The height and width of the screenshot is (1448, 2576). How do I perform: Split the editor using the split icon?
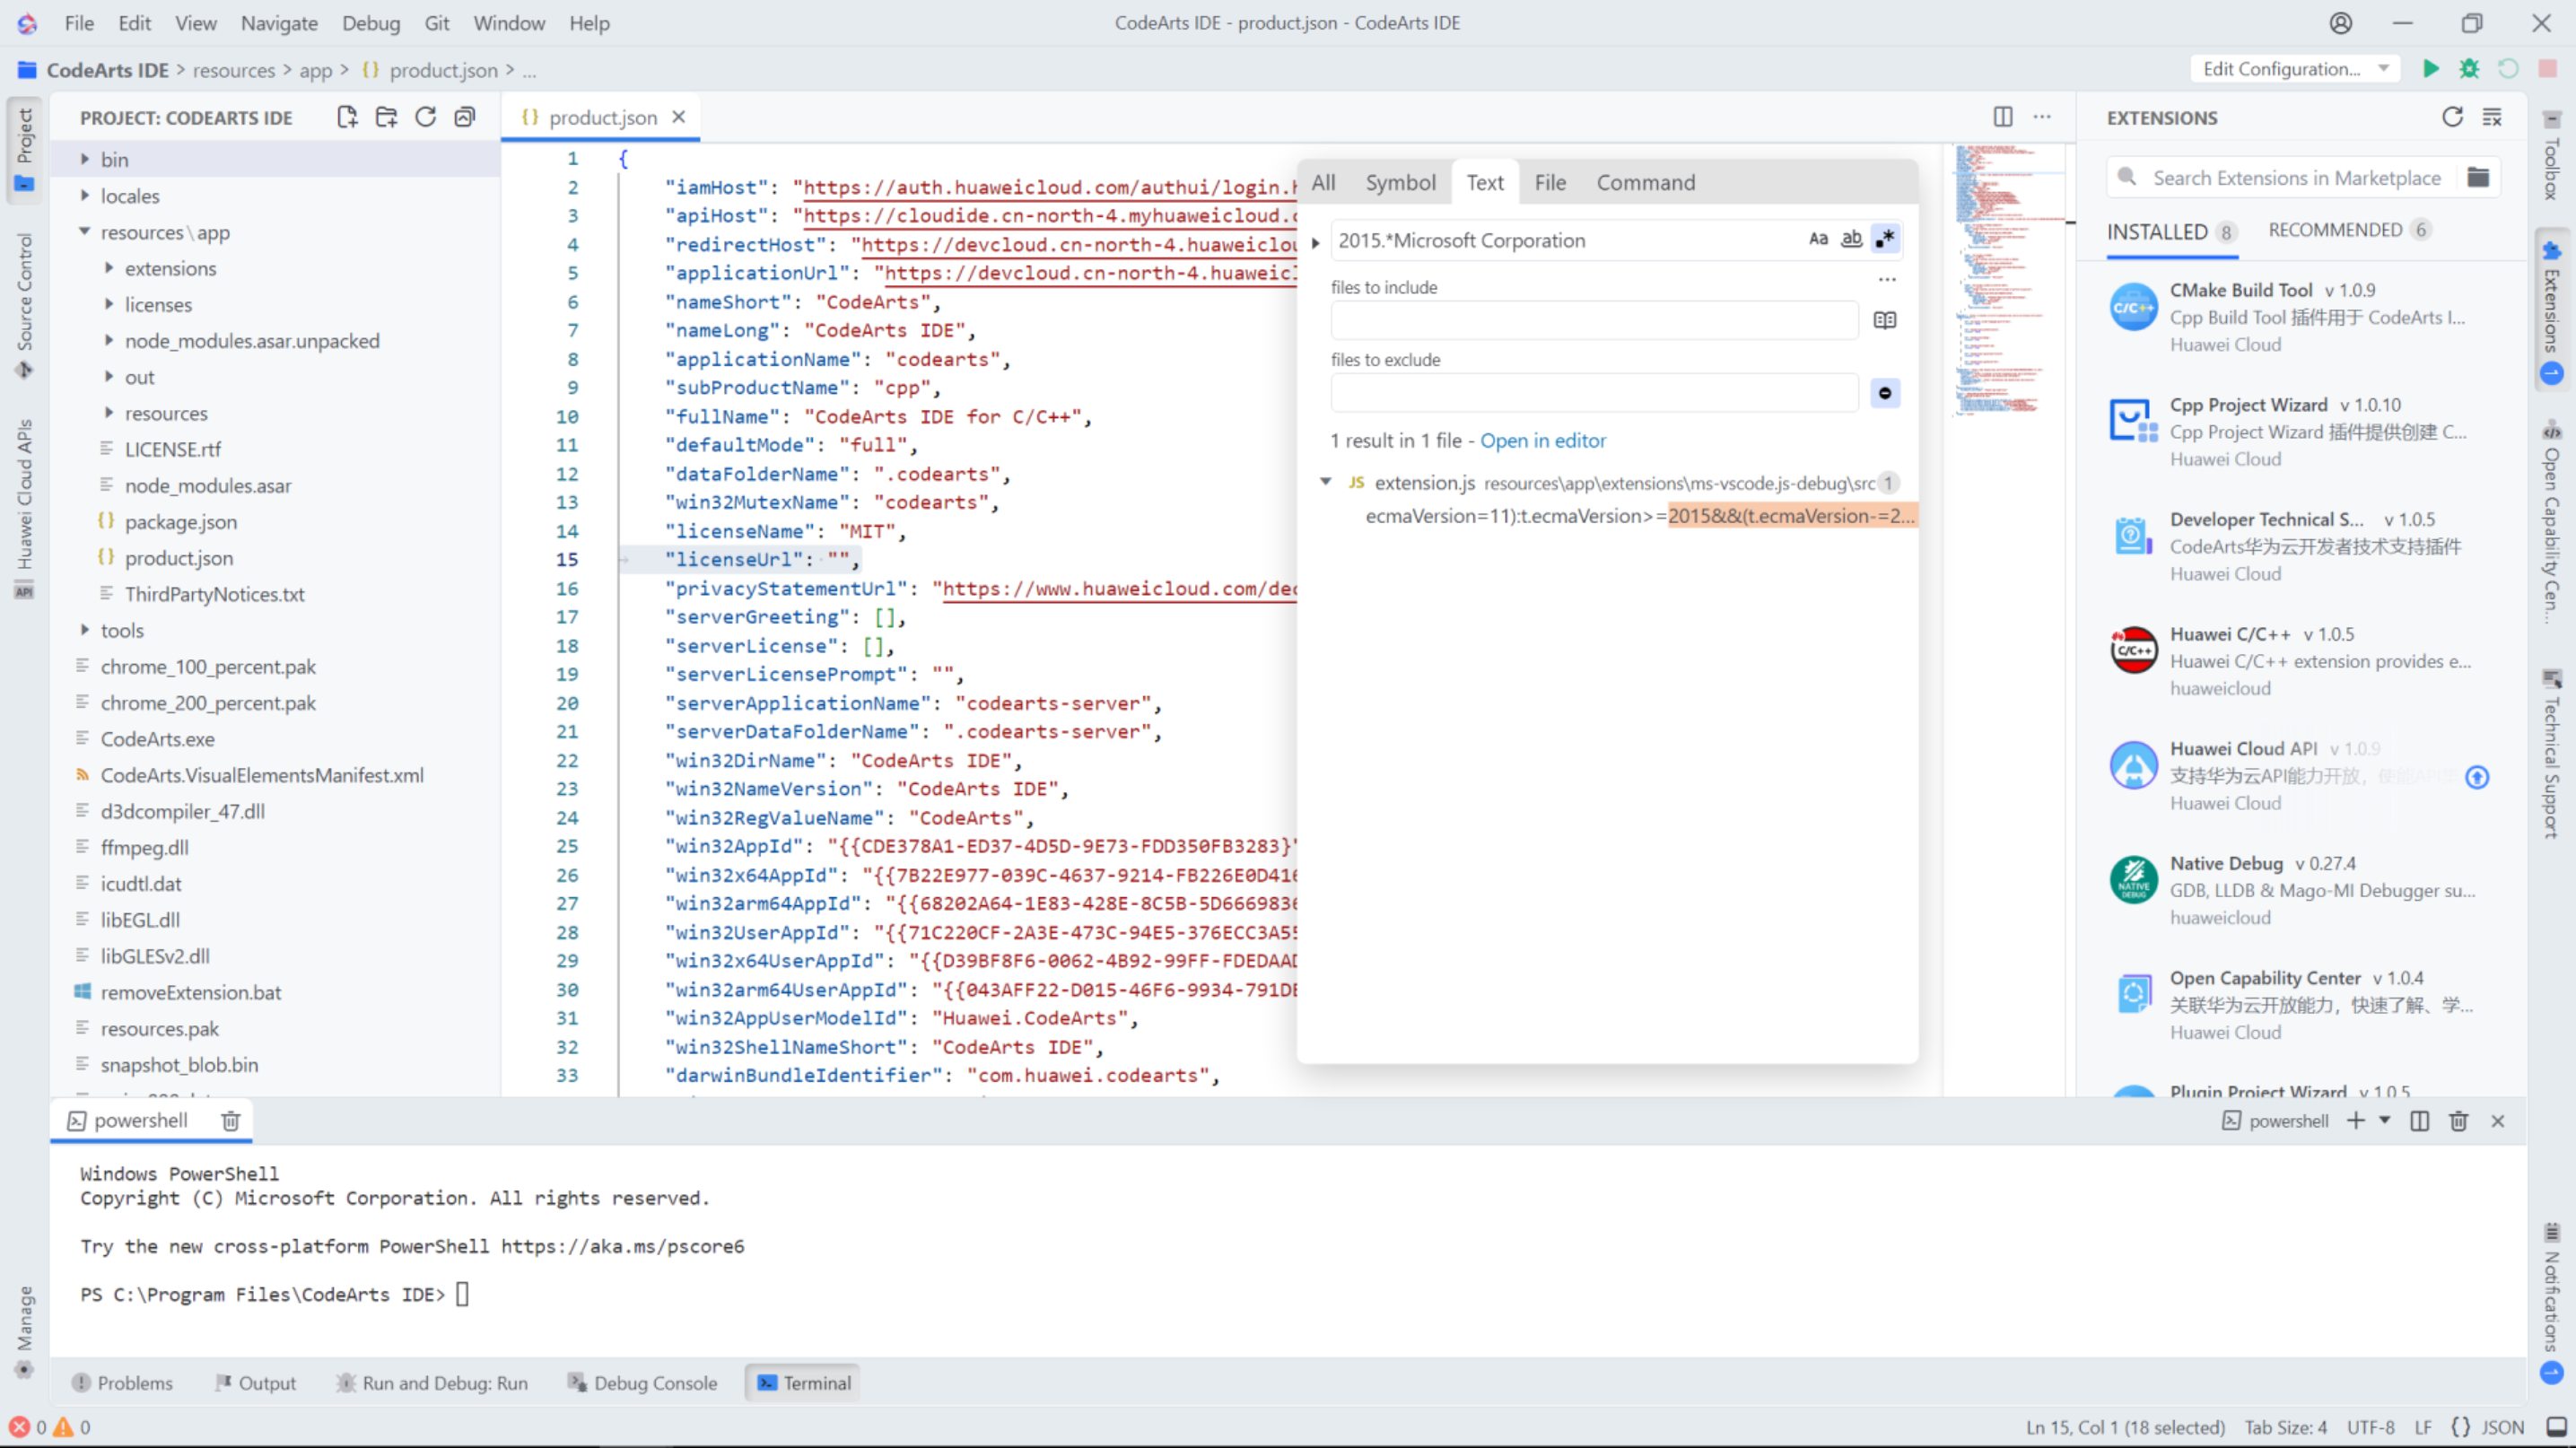tap(2002, 117)
